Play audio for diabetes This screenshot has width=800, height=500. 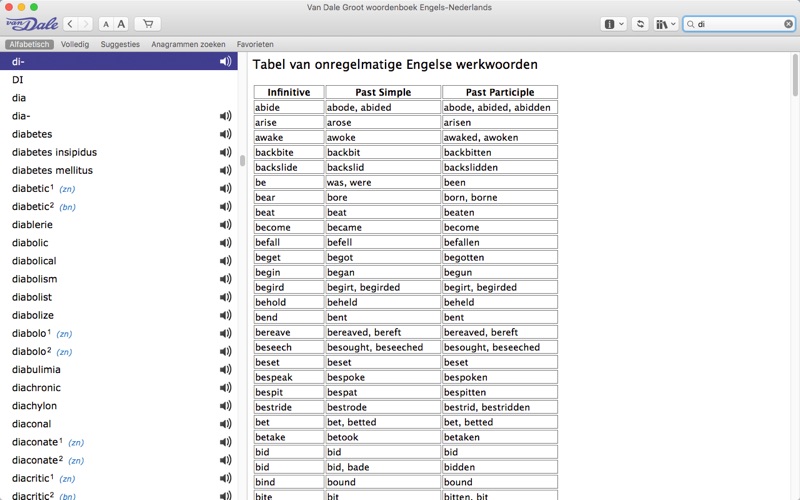coord(226,134)
